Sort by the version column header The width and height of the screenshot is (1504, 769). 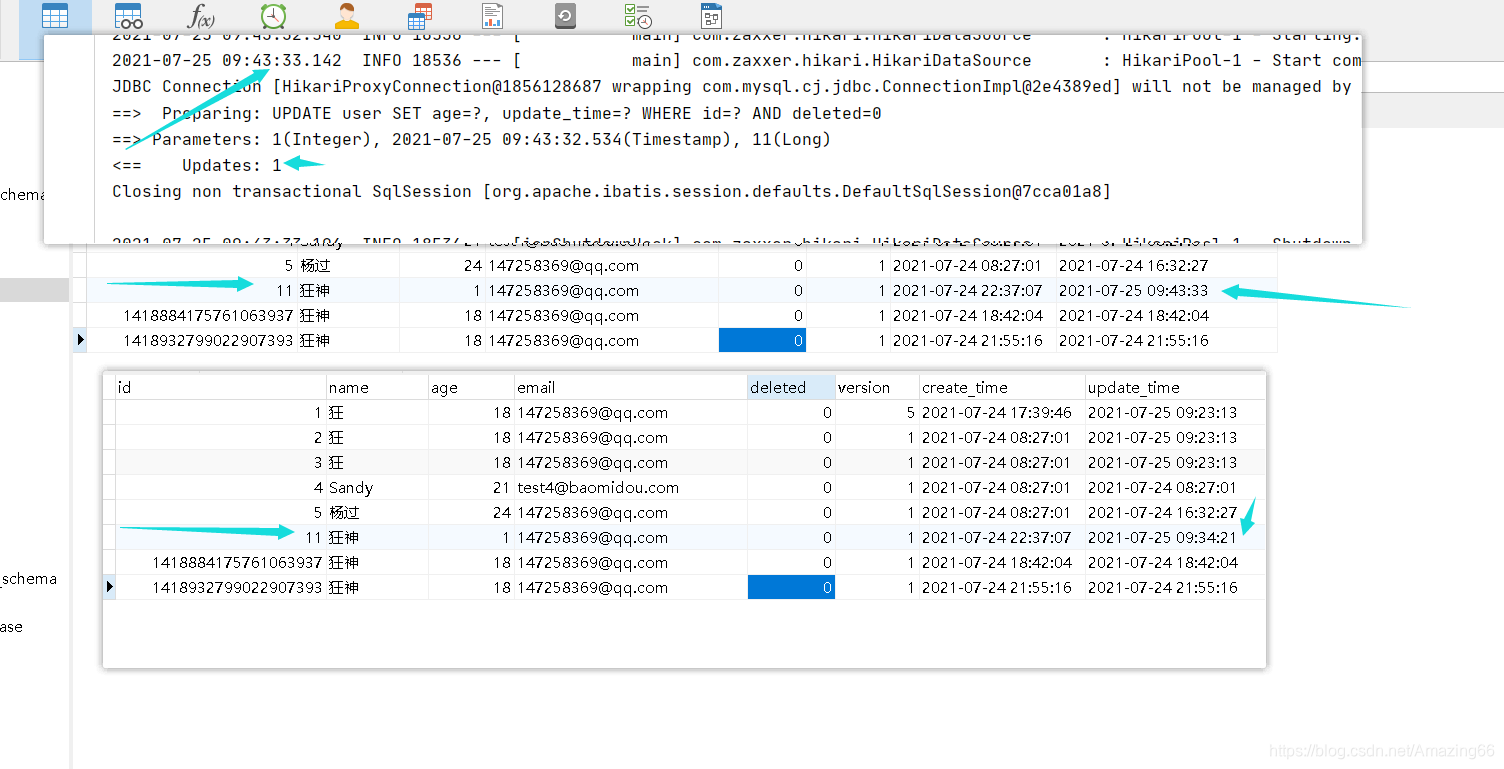click(877, 387)
